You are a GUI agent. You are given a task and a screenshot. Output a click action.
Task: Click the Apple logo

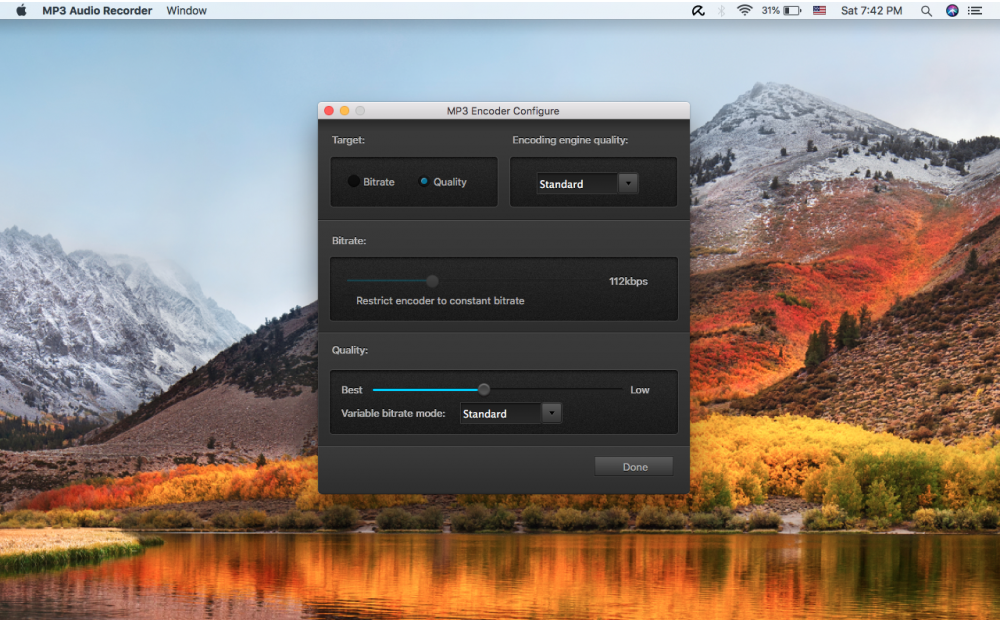(22, 10)
